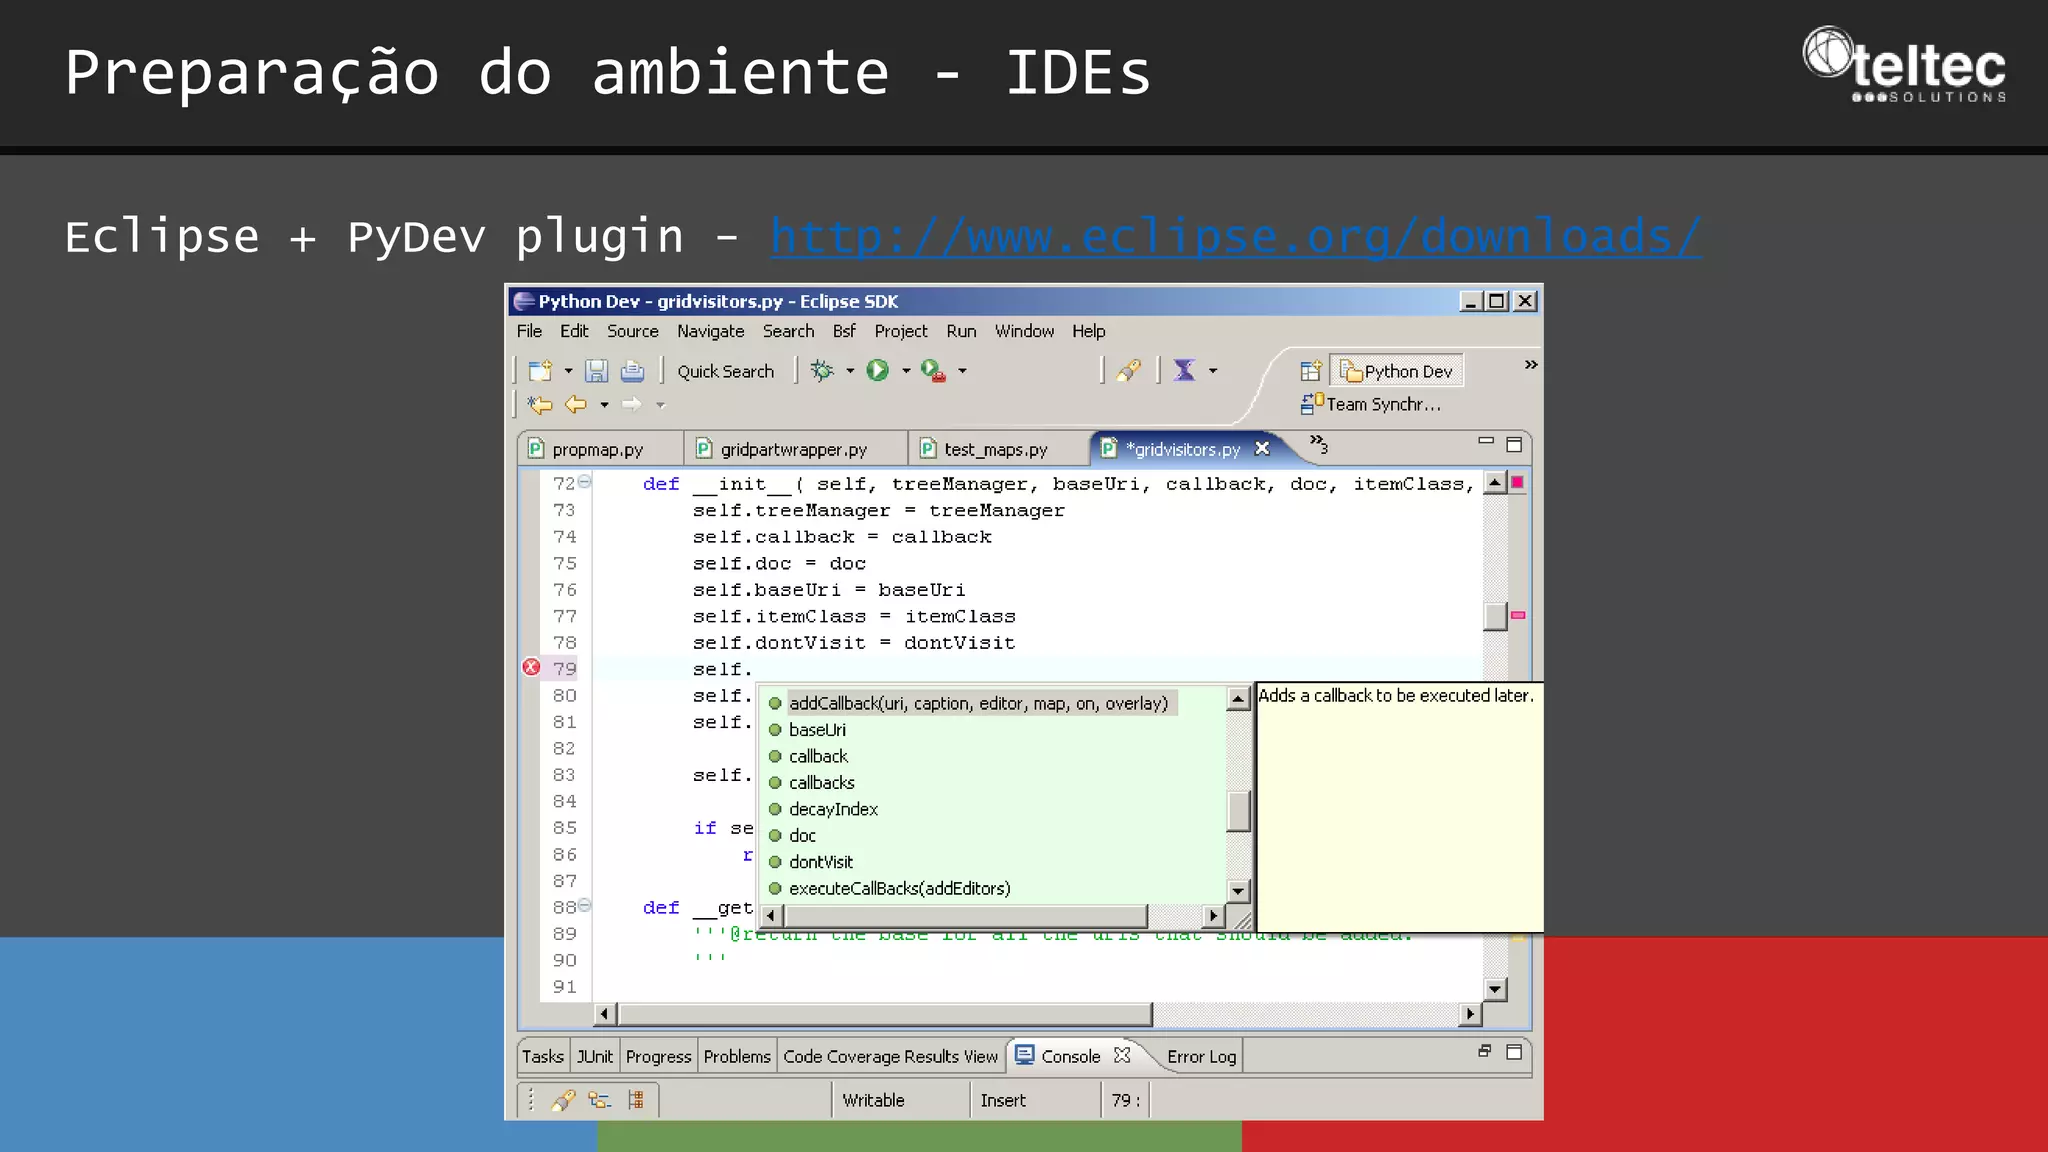Go to last edit location icon
The height and width of the screenshot is (1152, 2048).
pos(540,405)
